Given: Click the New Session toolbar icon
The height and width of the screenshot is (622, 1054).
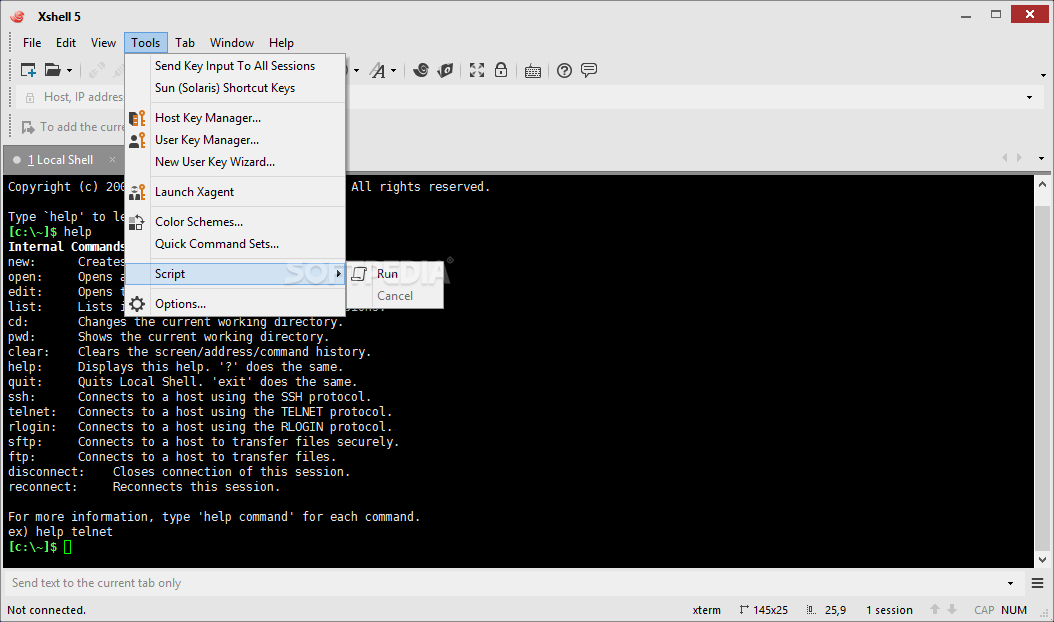Looking at the screenshot, I should [28, 70].
